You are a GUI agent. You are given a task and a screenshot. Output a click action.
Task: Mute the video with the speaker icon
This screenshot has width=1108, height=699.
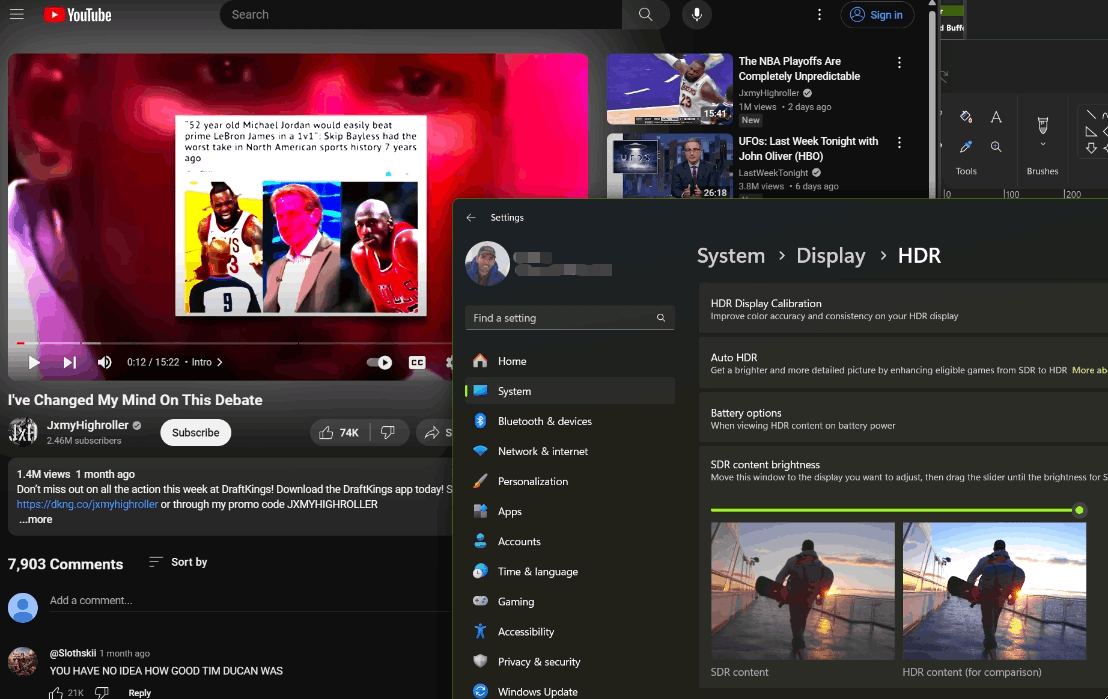click(105, 363)
